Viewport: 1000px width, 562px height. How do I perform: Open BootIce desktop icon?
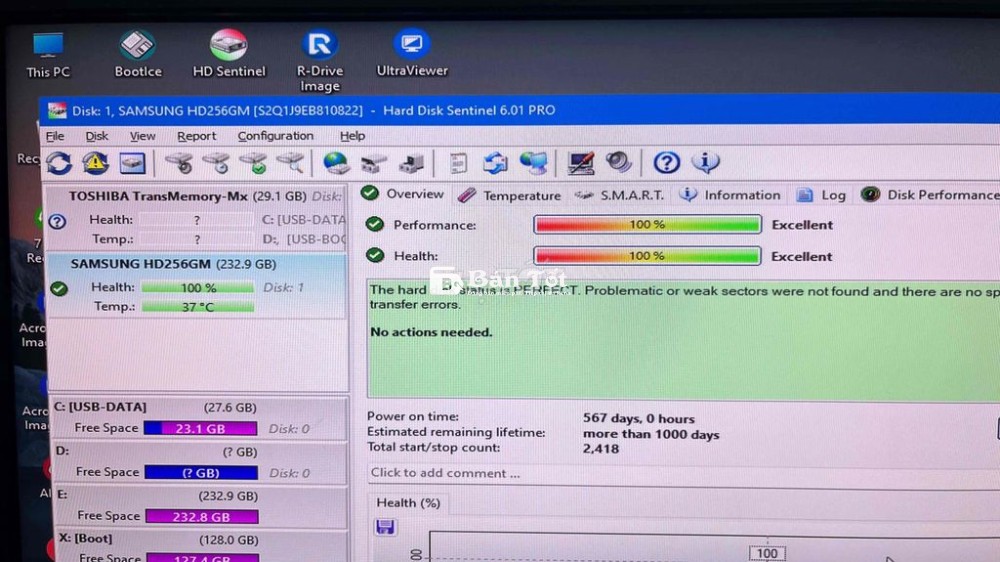point(138,54)
